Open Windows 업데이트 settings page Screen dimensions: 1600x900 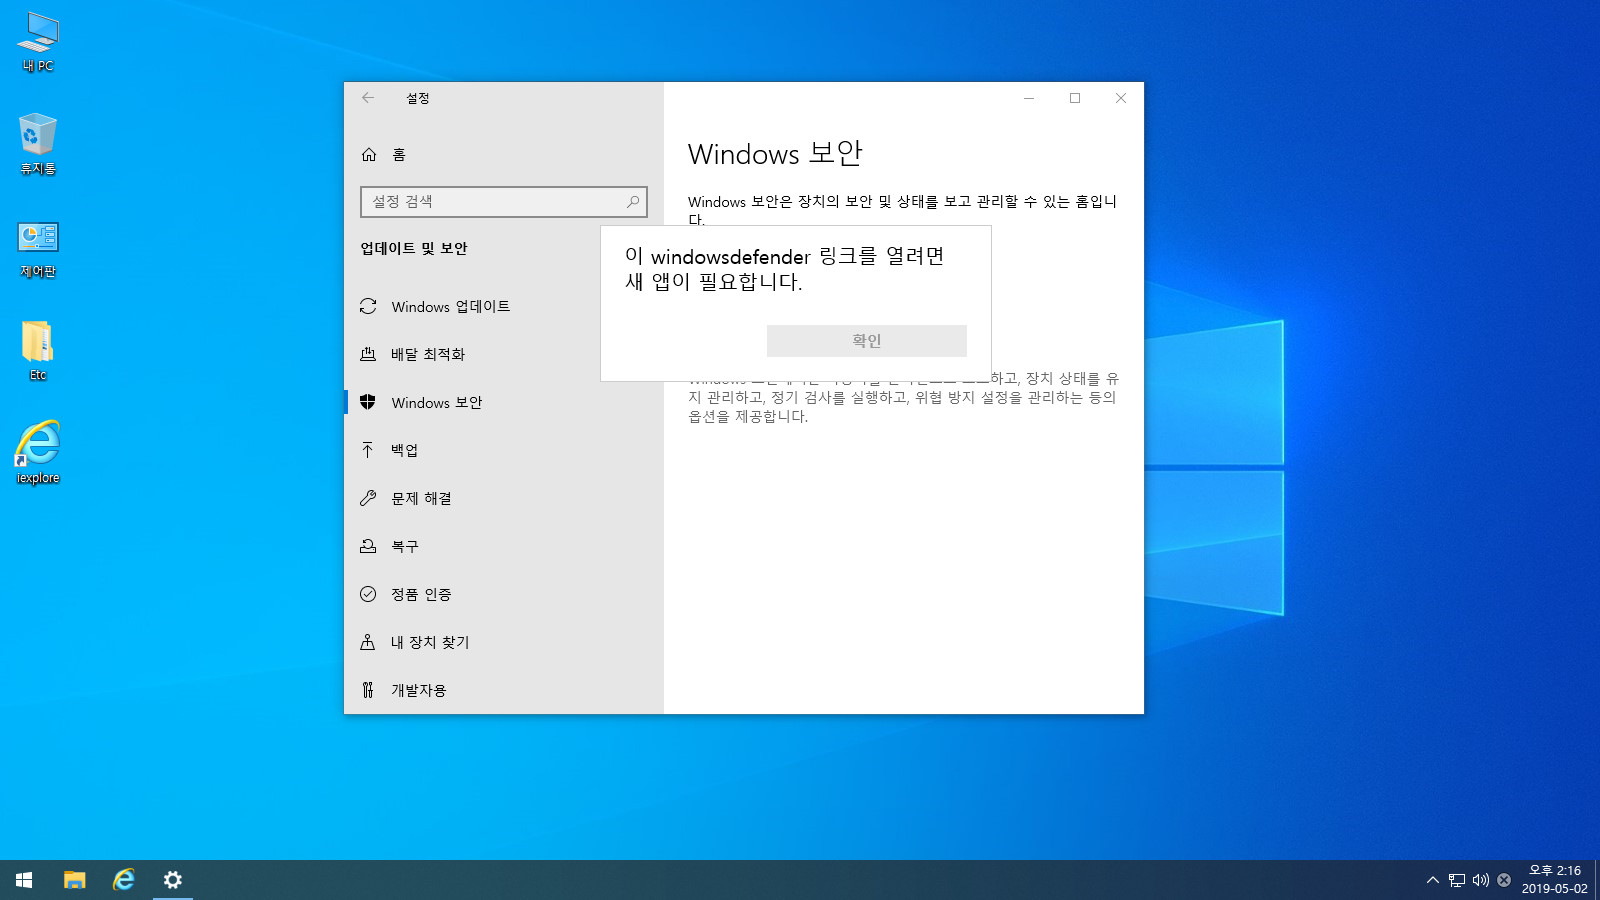(504, 306)
